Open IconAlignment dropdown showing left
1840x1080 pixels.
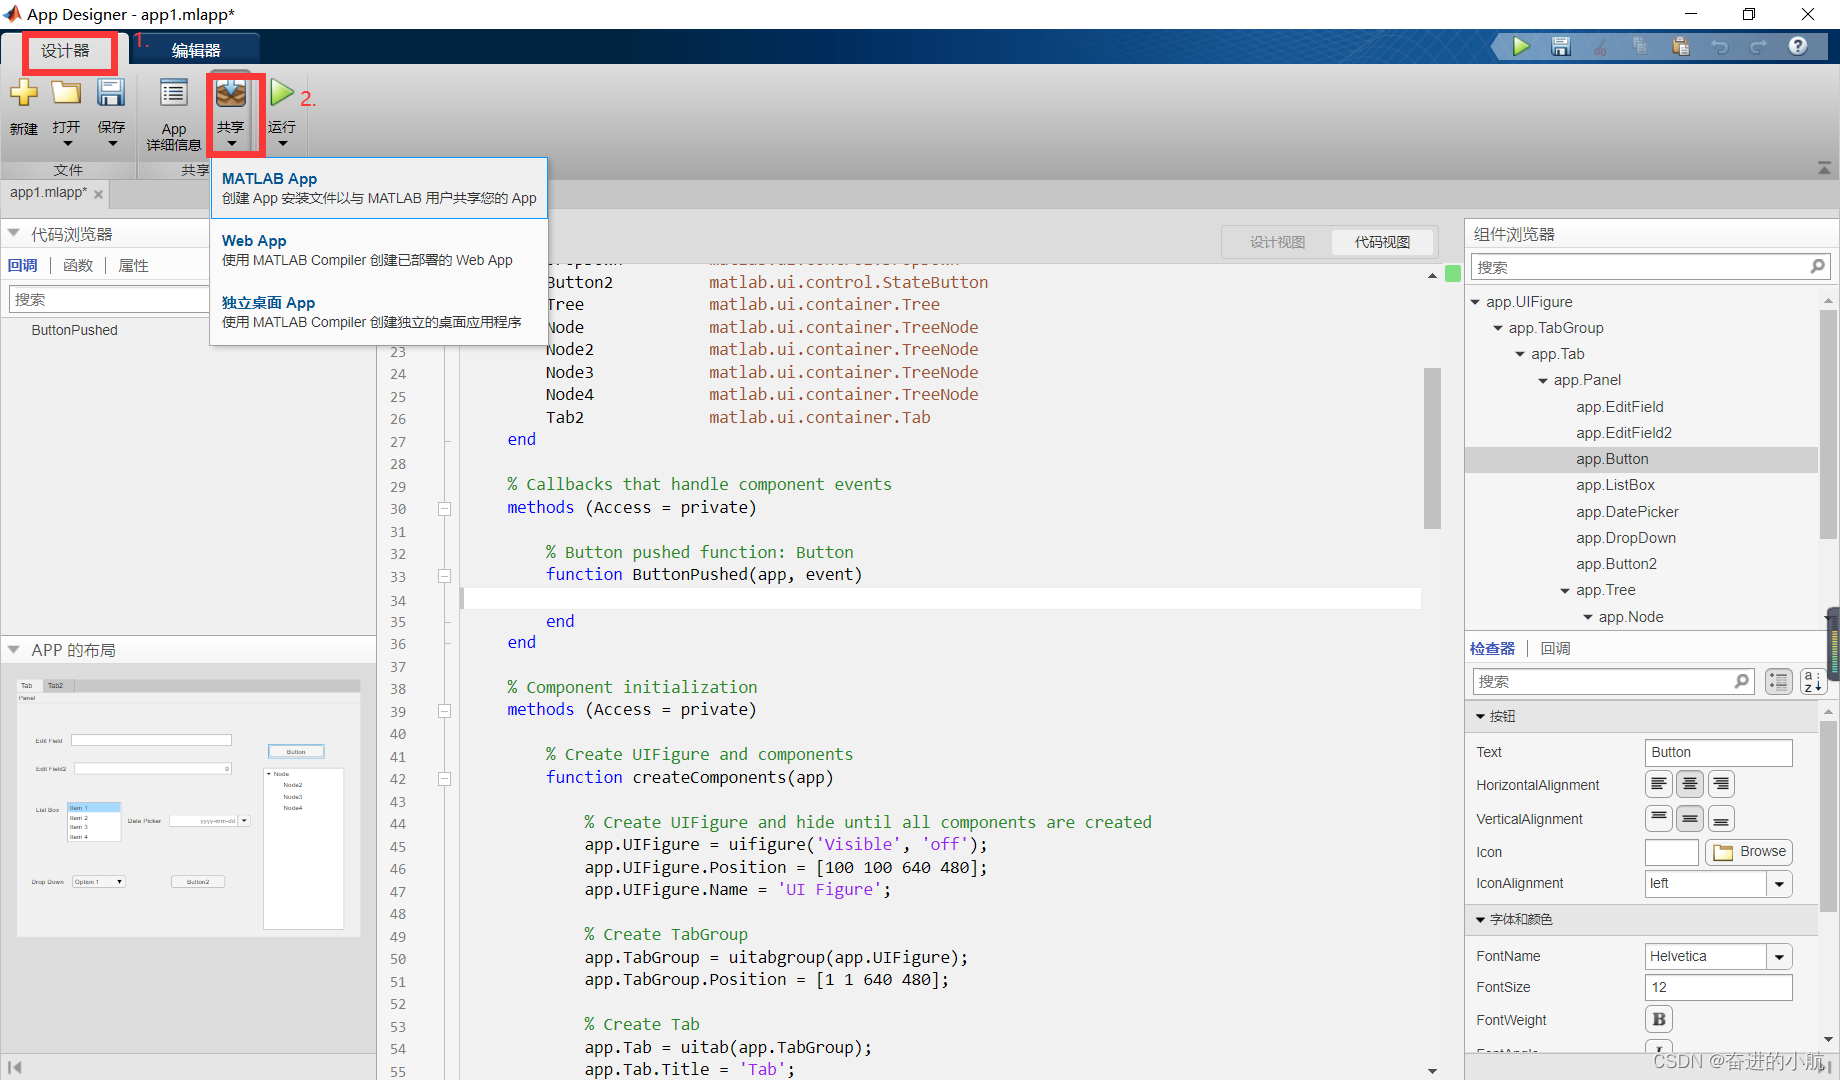coord(1779,884)
